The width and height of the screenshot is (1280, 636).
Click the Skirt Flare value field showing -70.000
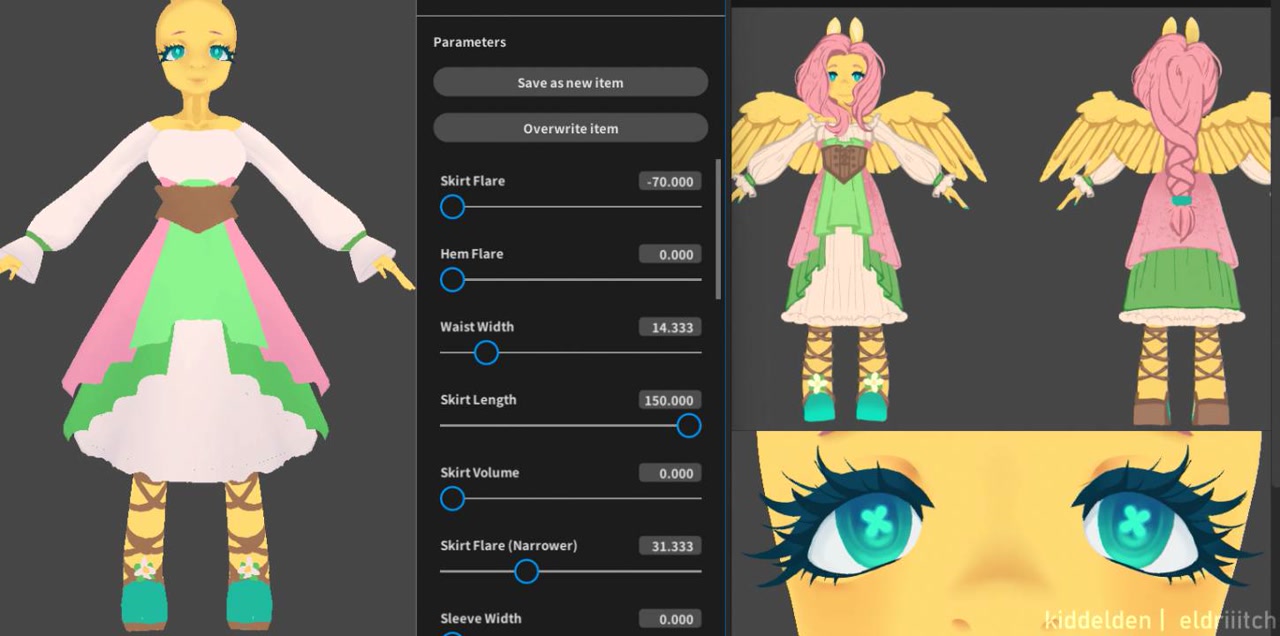669,181
